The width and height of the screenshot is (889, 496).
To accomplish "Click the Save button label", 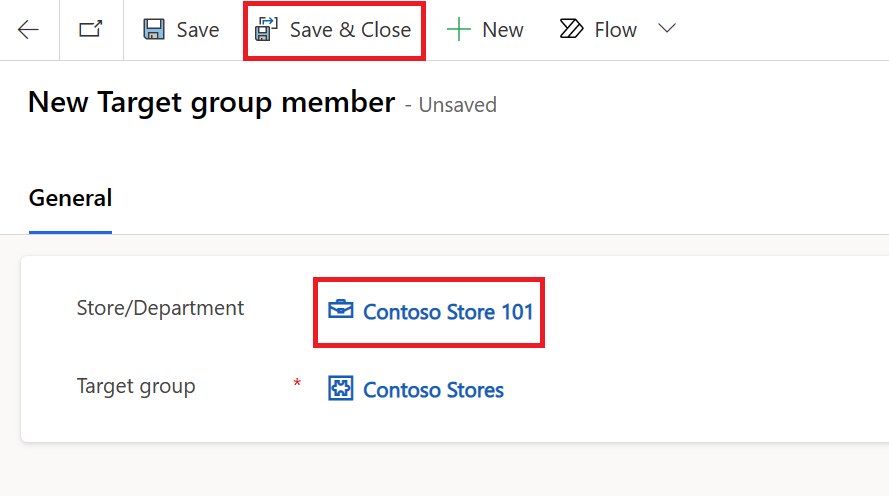I will click(197, 30).
